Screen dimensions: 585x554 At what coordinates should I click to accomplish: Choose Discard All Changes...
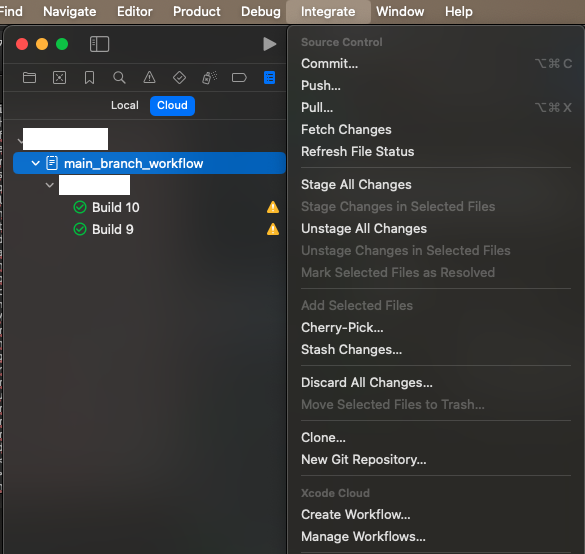tap(436, 382)
